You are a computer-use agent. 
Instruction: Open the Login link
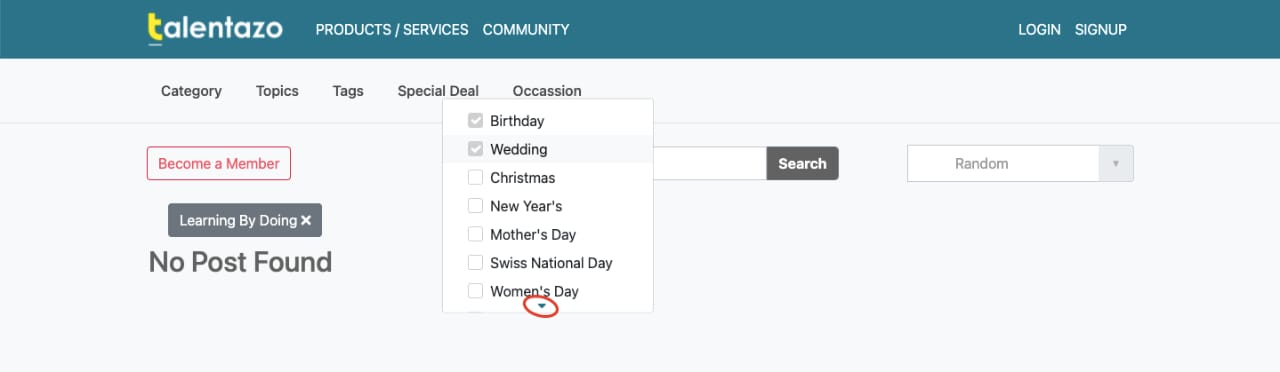1039,30
